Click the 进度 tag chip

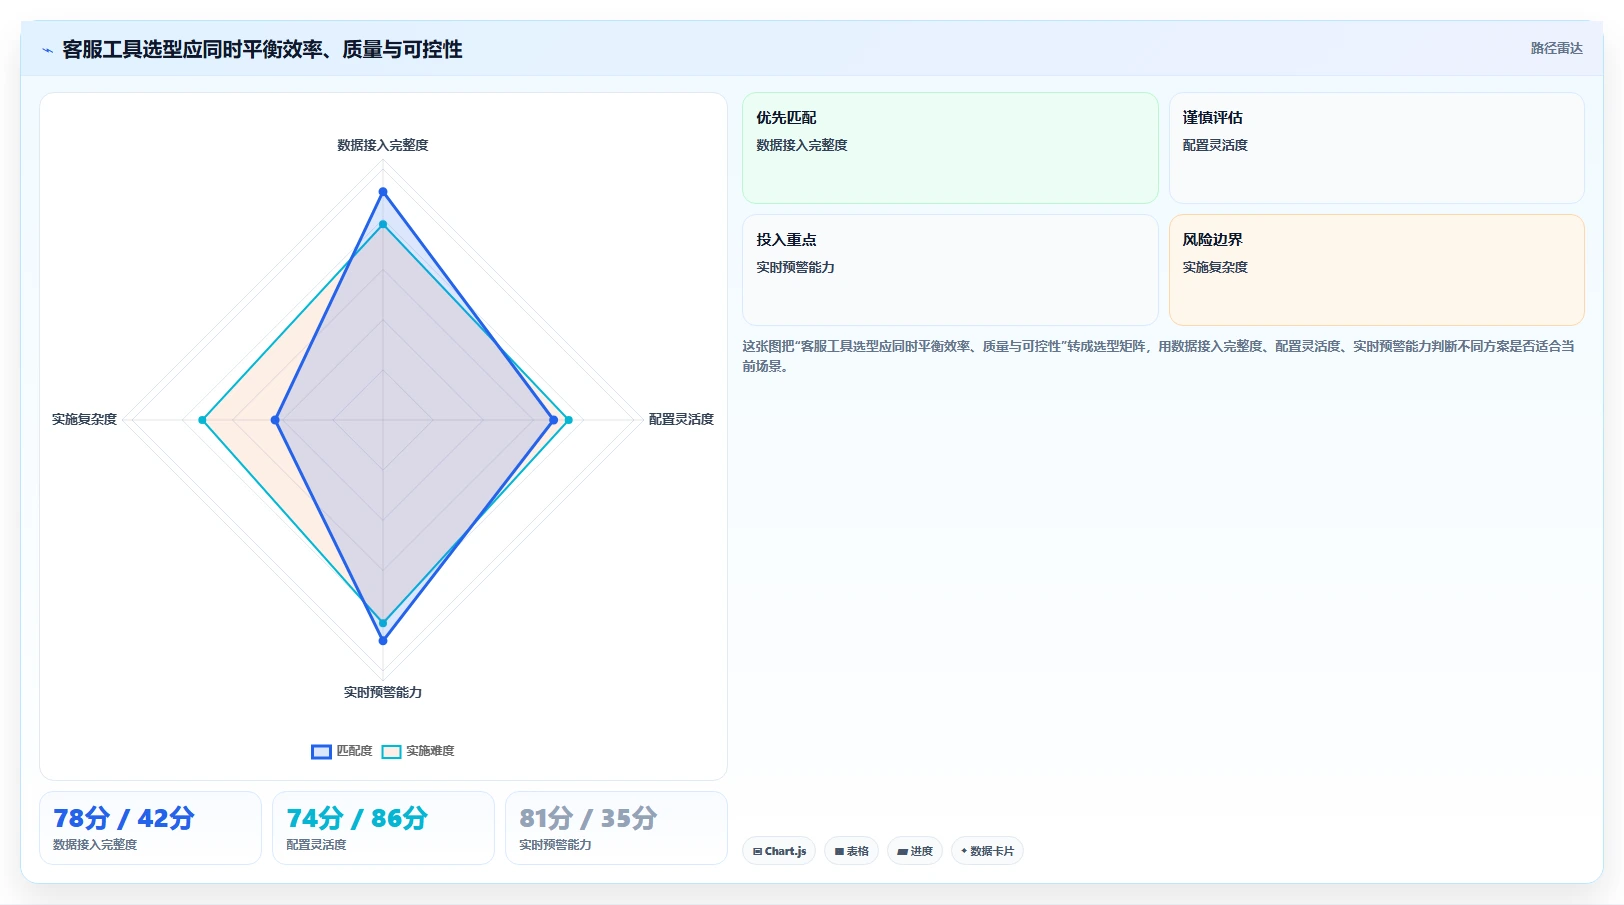pyautogui.click(x=914, y=851)
